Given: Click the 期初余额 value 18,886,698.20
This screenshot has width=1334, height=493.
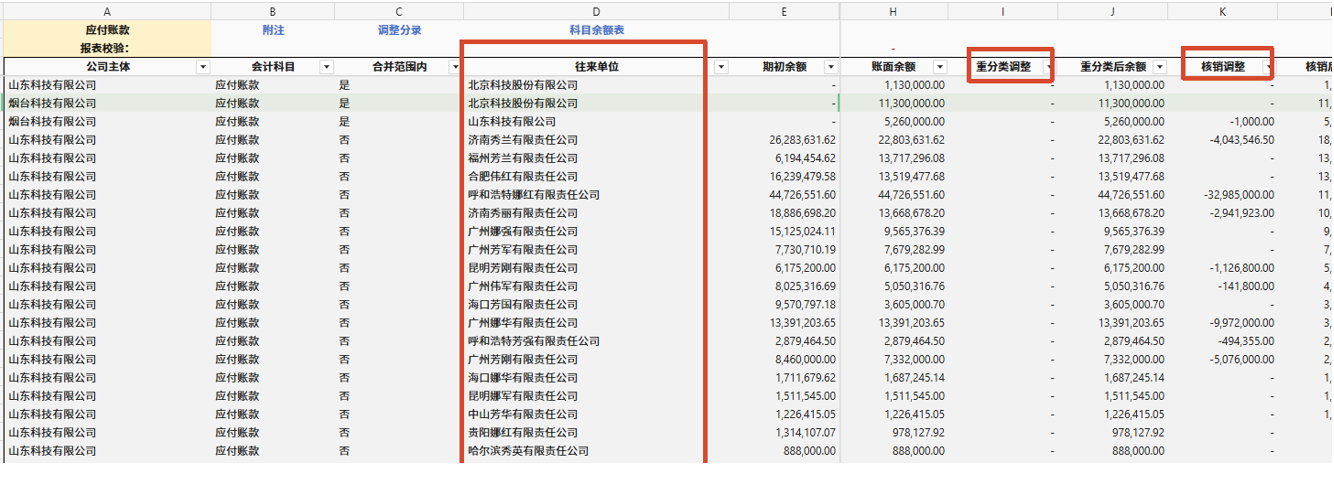Looking at the screenshot, I should [802, 213].
